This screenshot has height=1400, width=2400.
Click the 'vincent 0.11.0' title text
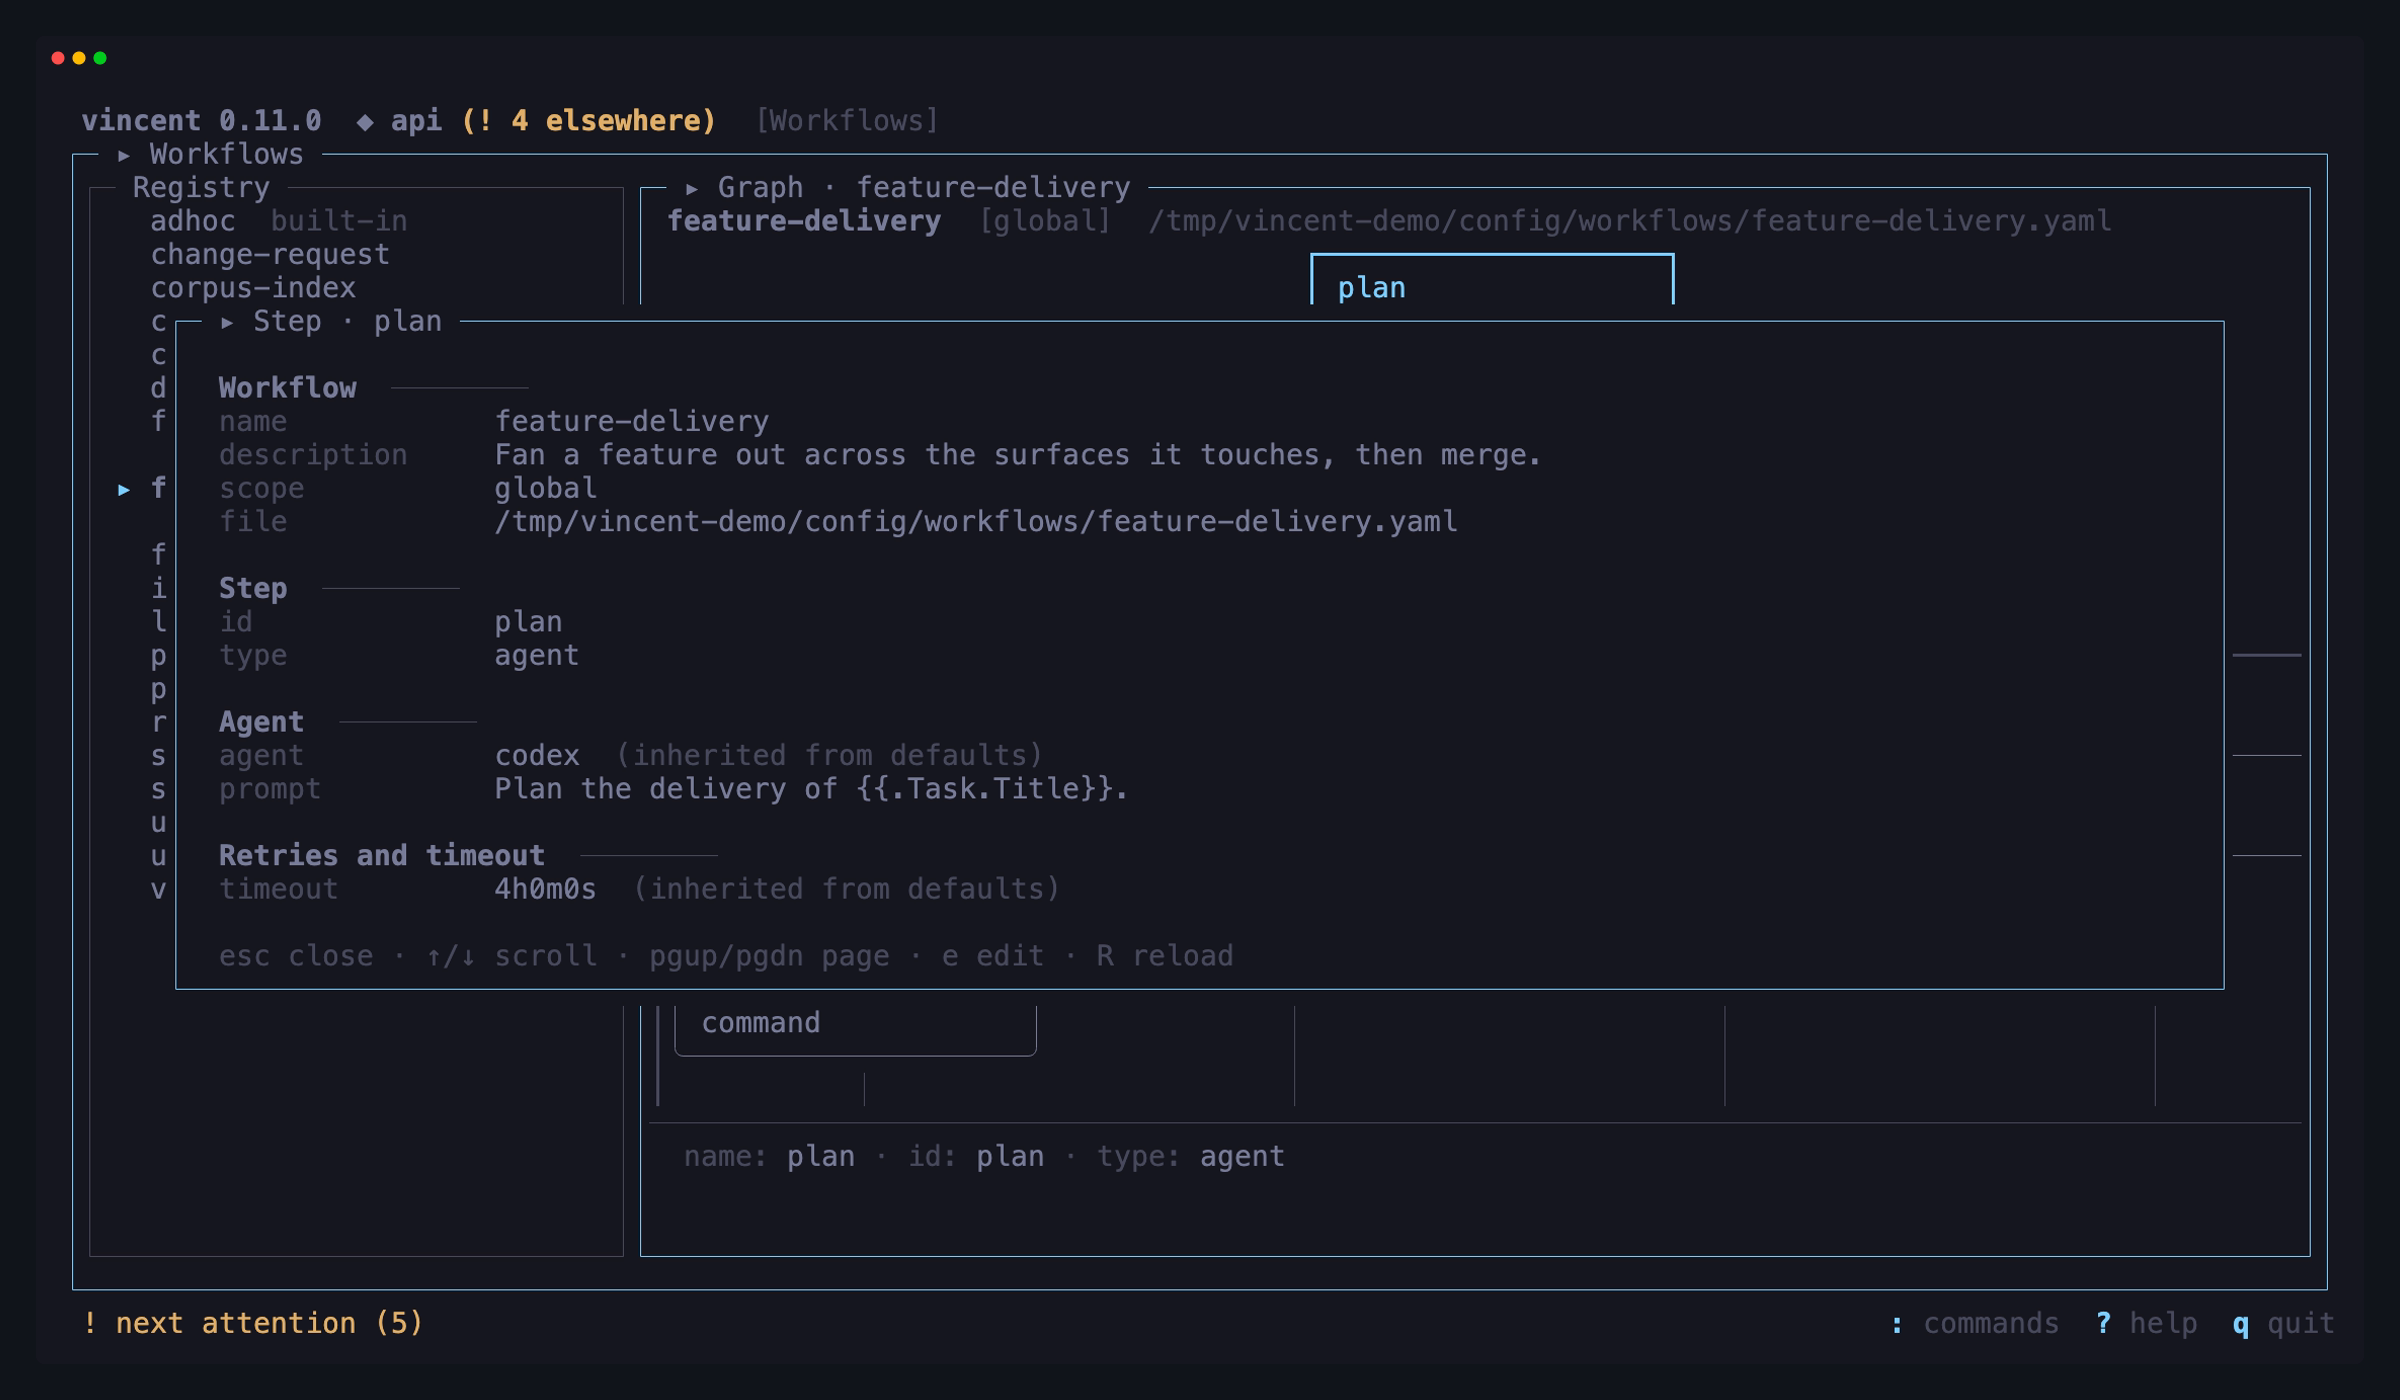[201, 121]
